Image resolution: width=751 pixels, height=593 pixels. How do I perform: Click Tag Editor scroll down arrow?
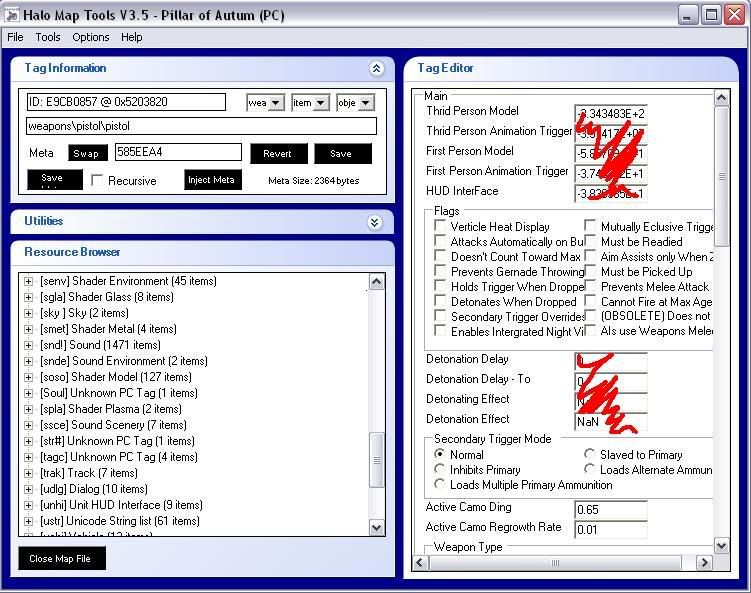click(721, 545)
